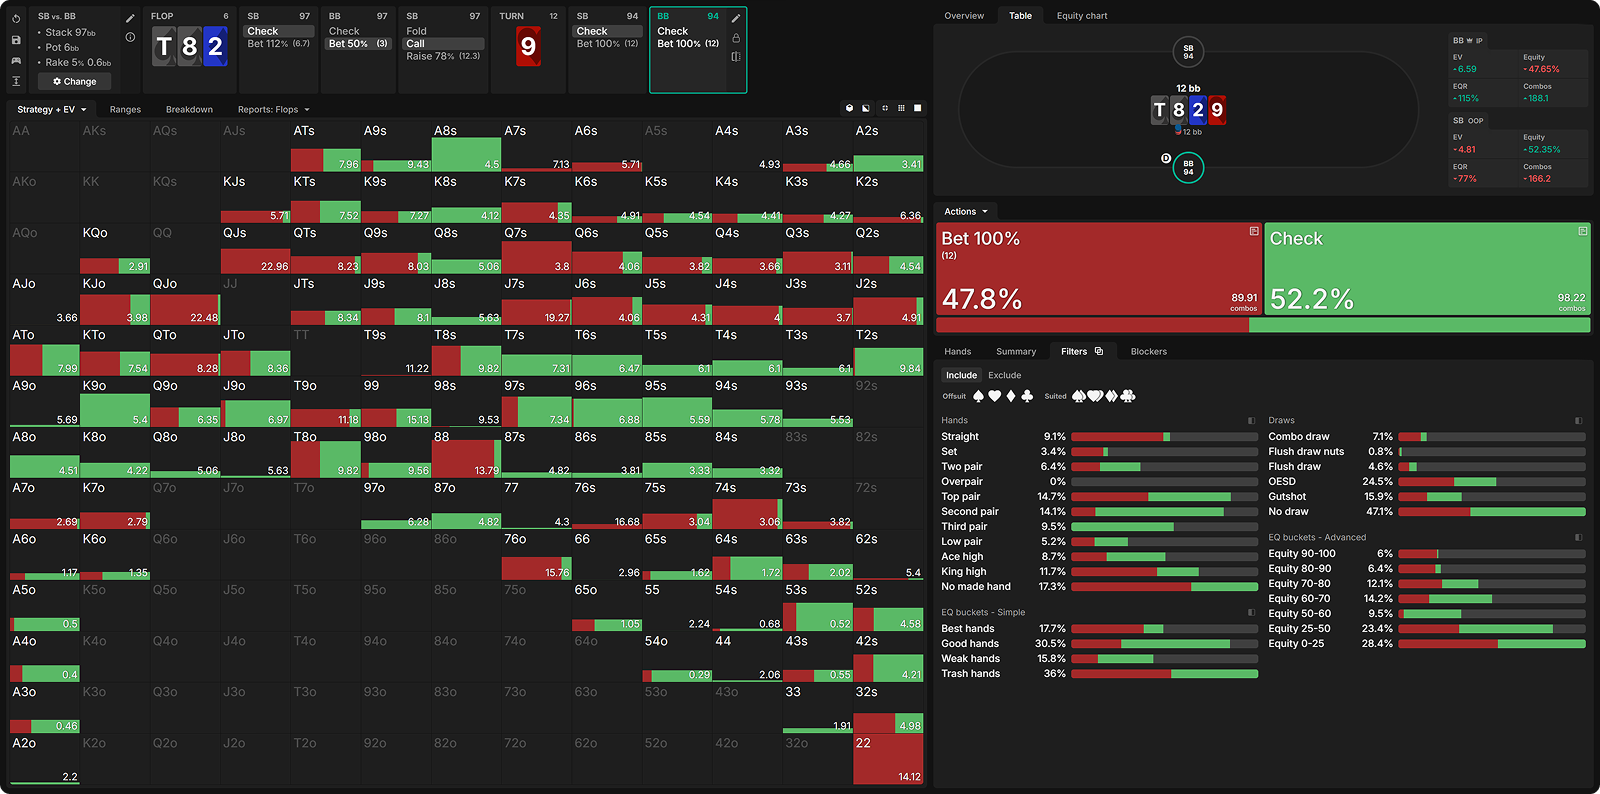This screenshot has height=794, width=1600.
Task: Click the save icon in left sidebar
Action: 16,40
